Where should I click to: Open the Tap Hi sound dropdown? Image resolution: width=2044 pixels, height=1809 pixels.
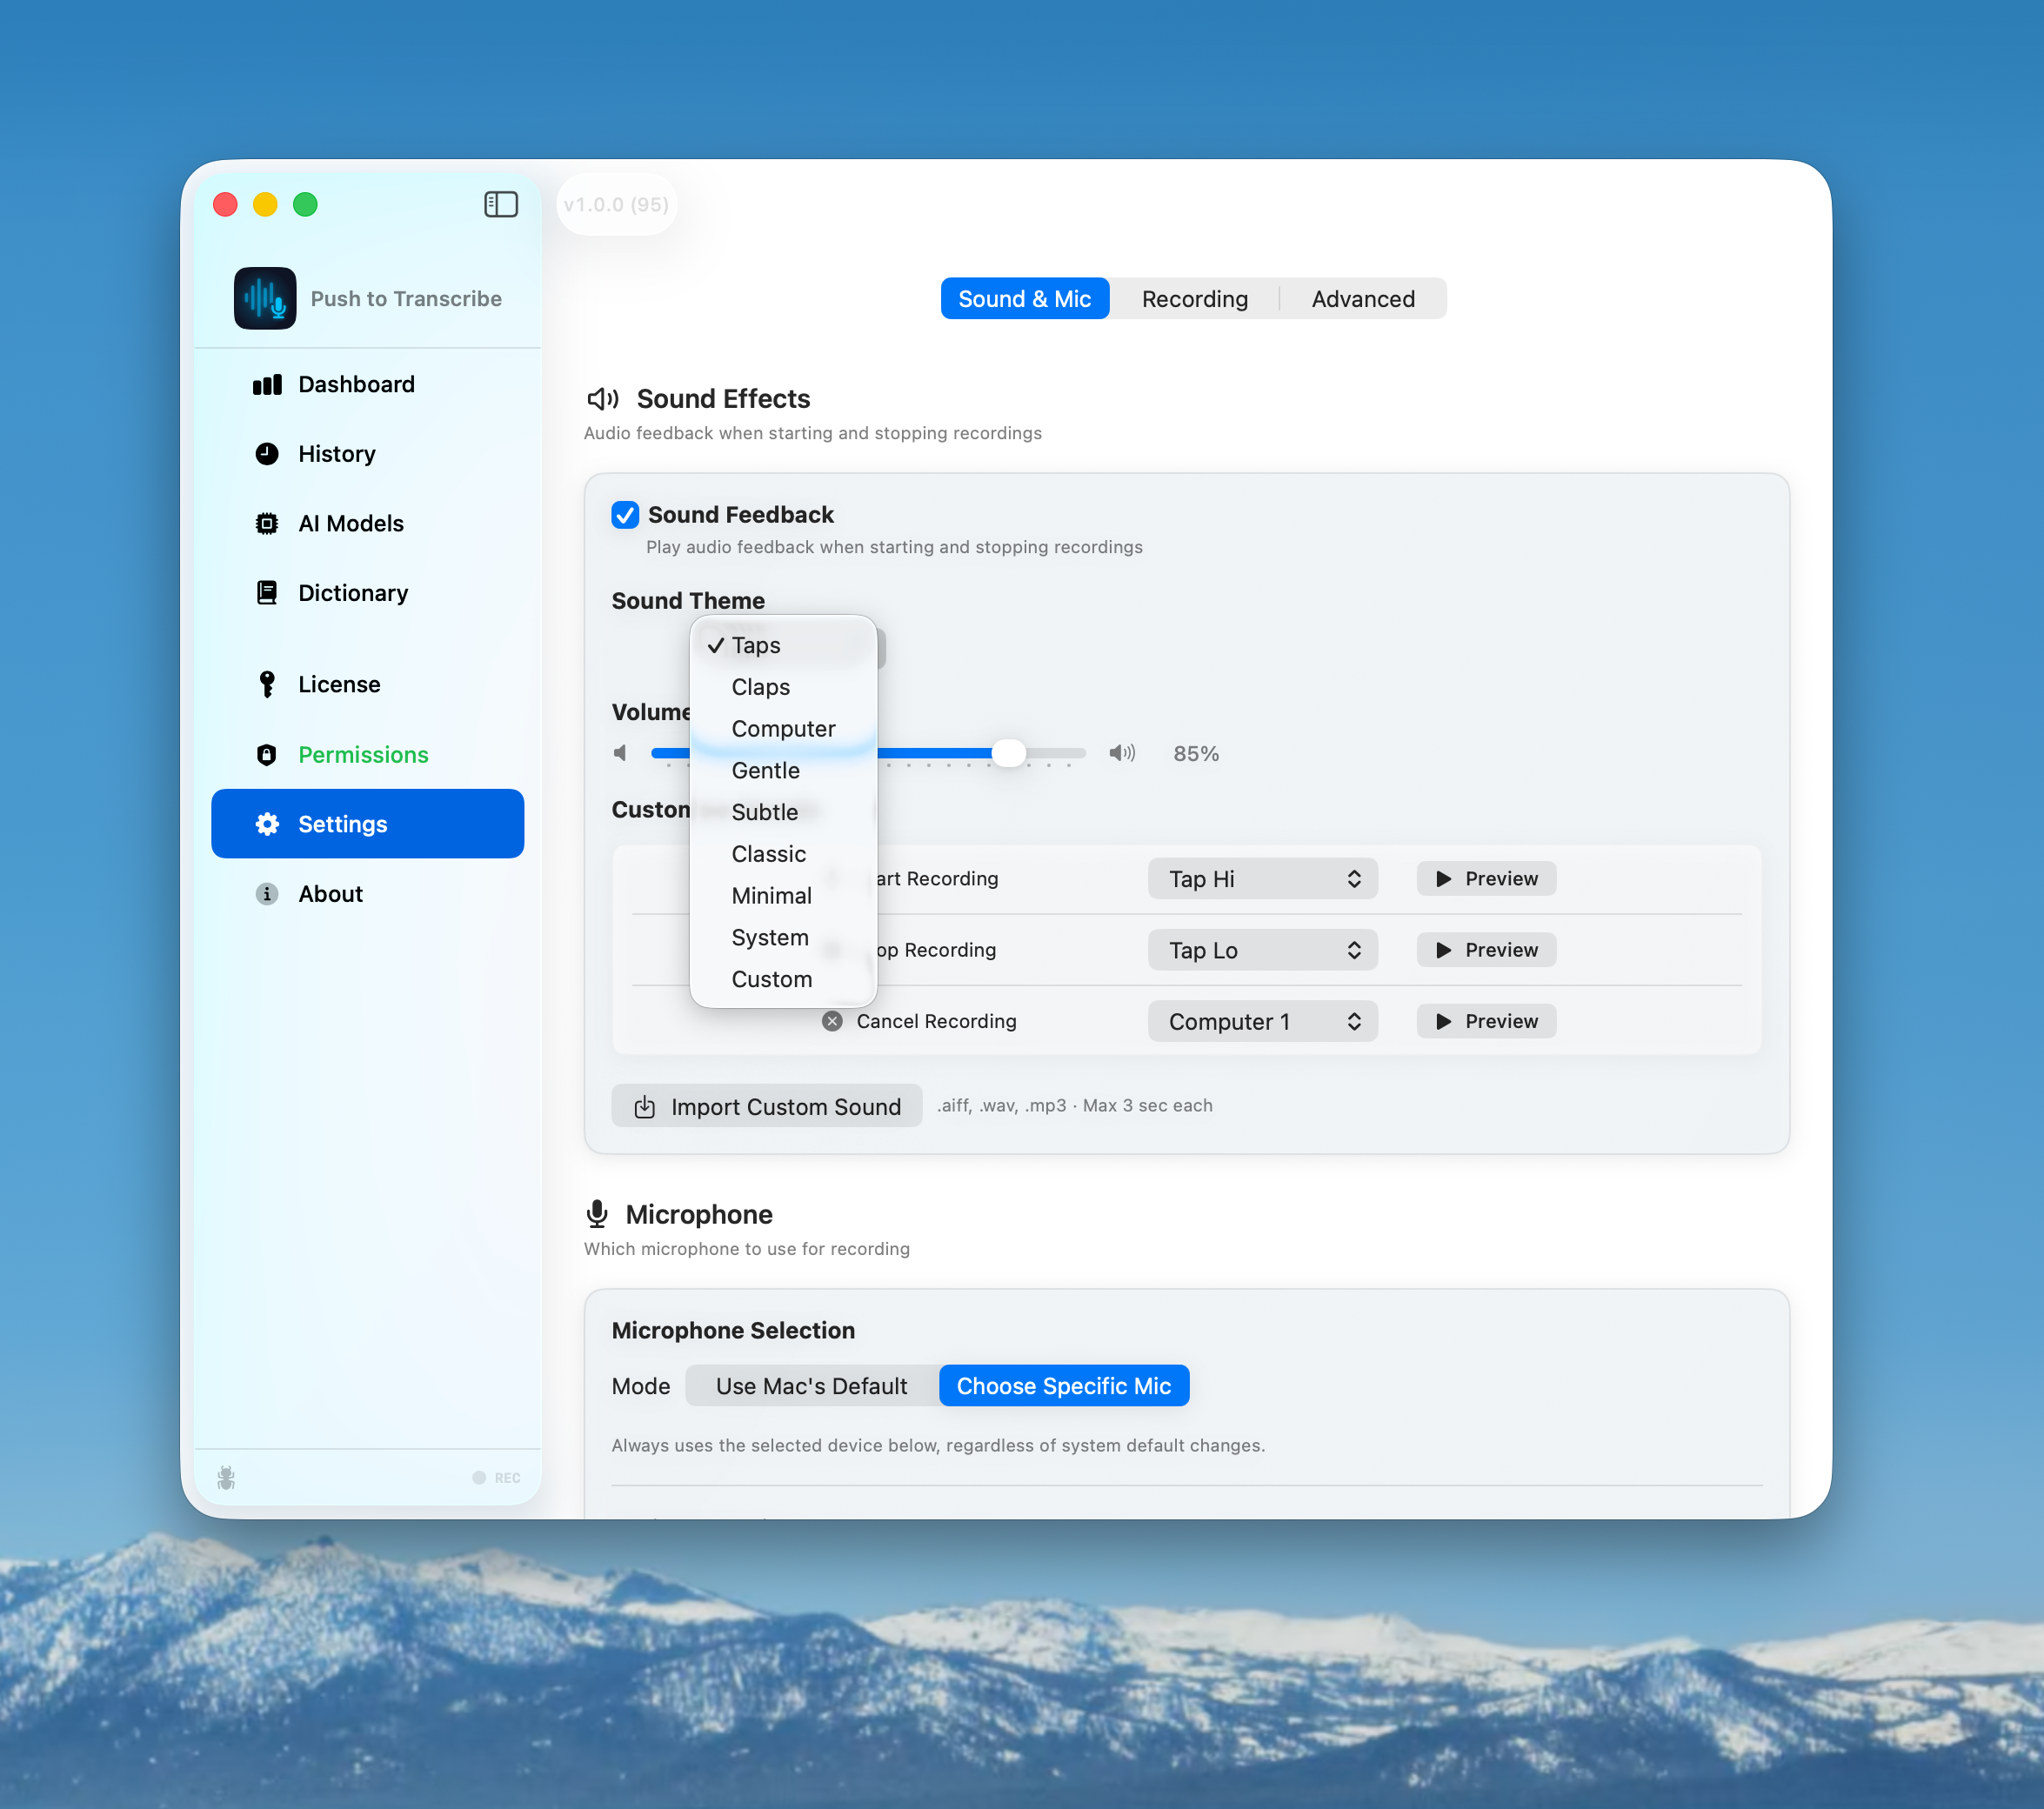coord(1262,878)
